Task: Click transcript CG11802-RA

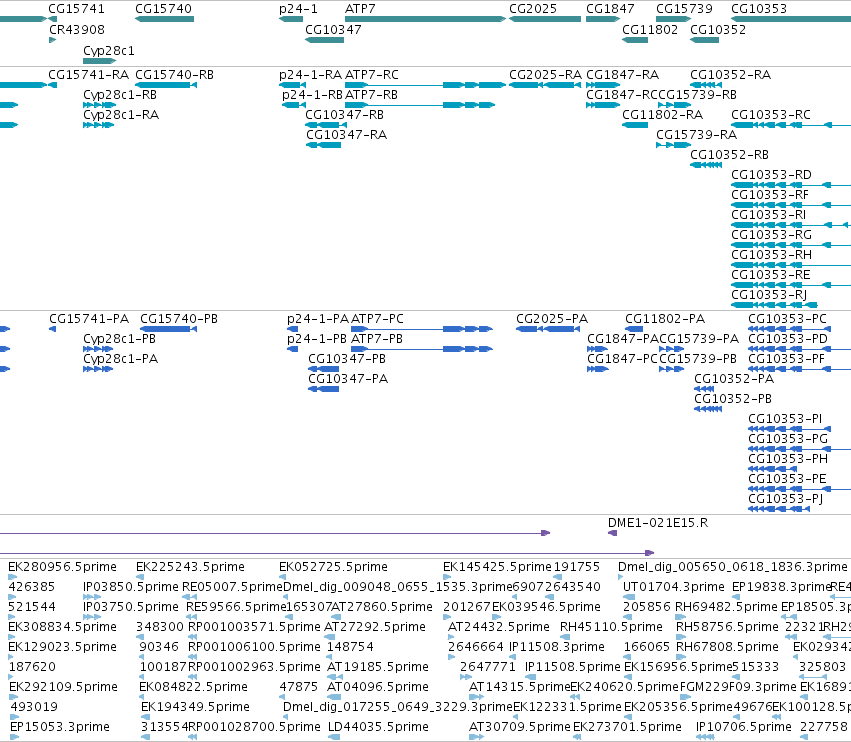Action: (x=635, y=125)
